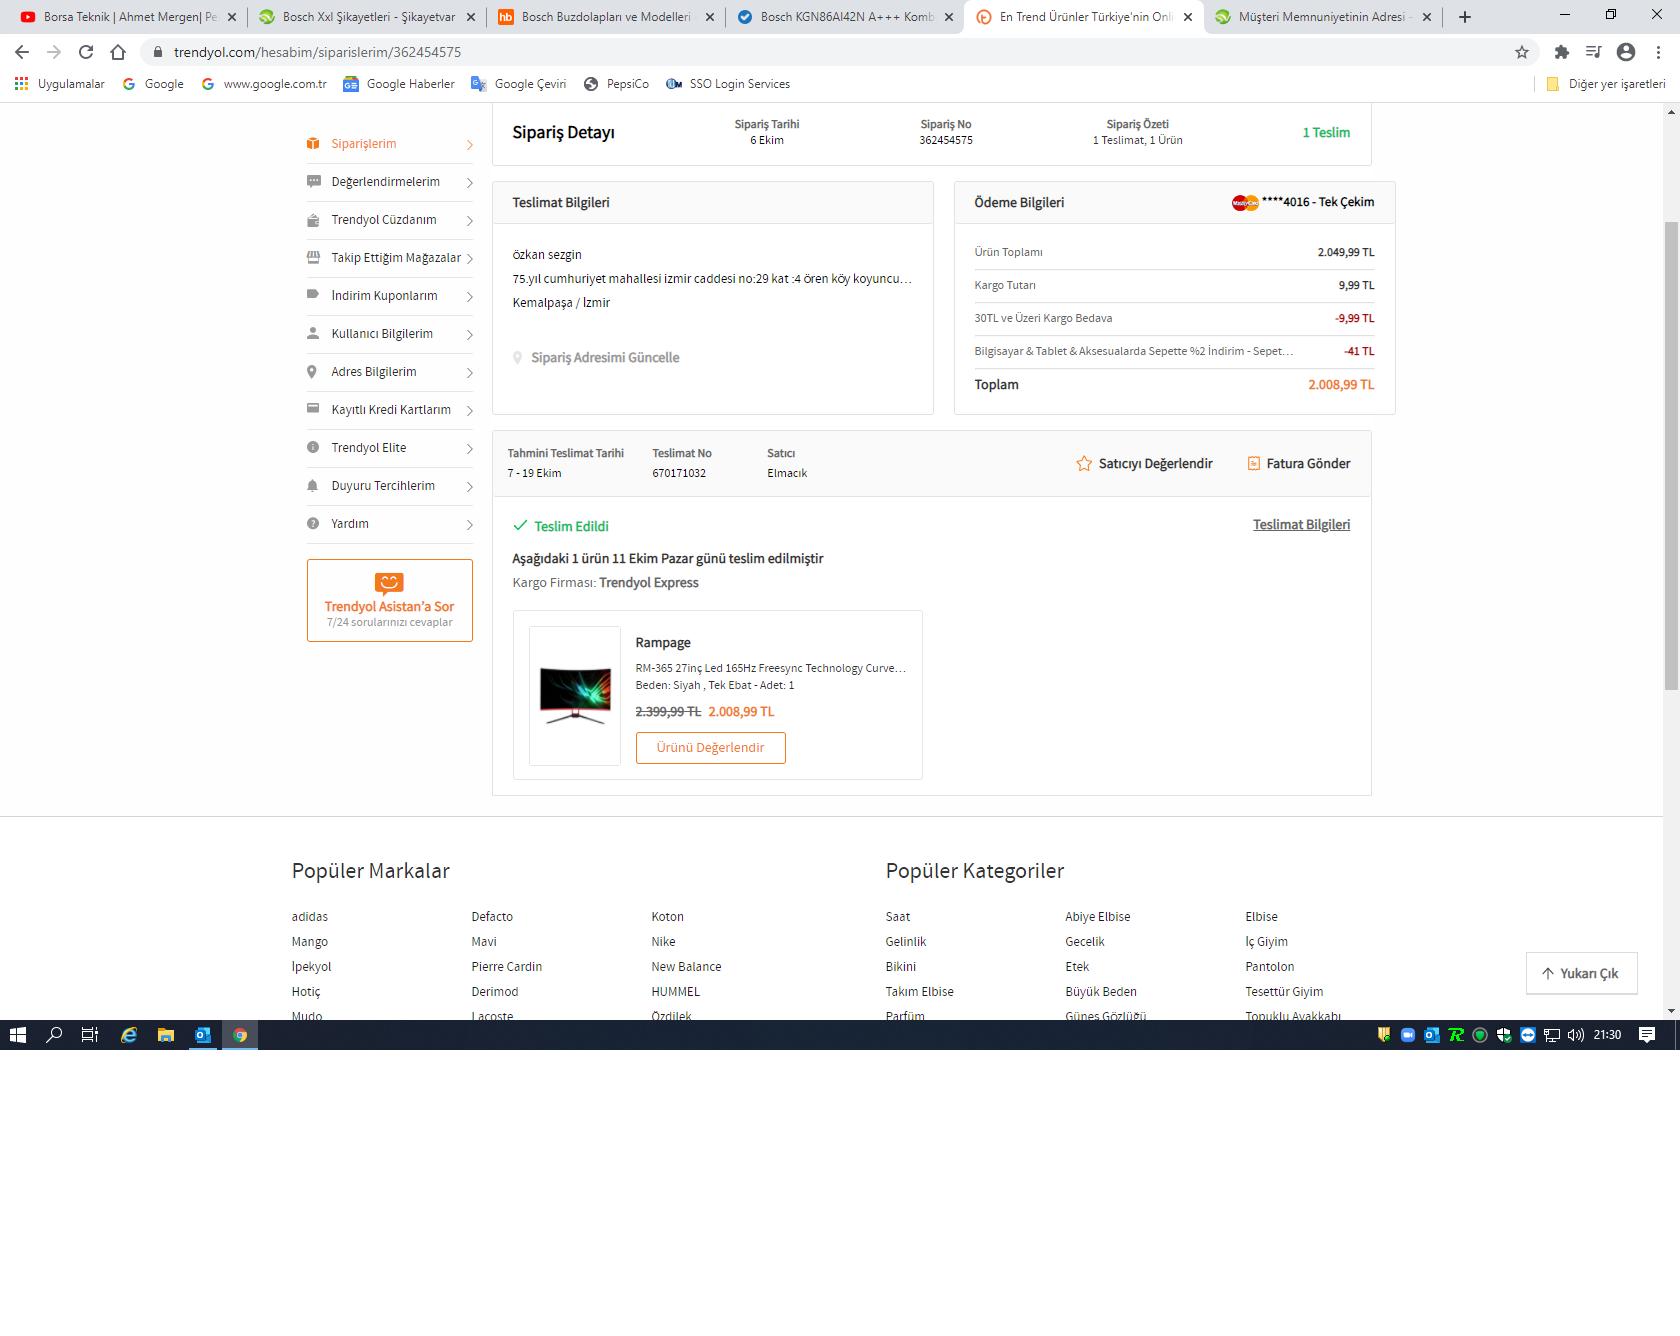The image size is (1680, 1336).
Task: Click Fatura Gönder
Action: coord(1299,464)
